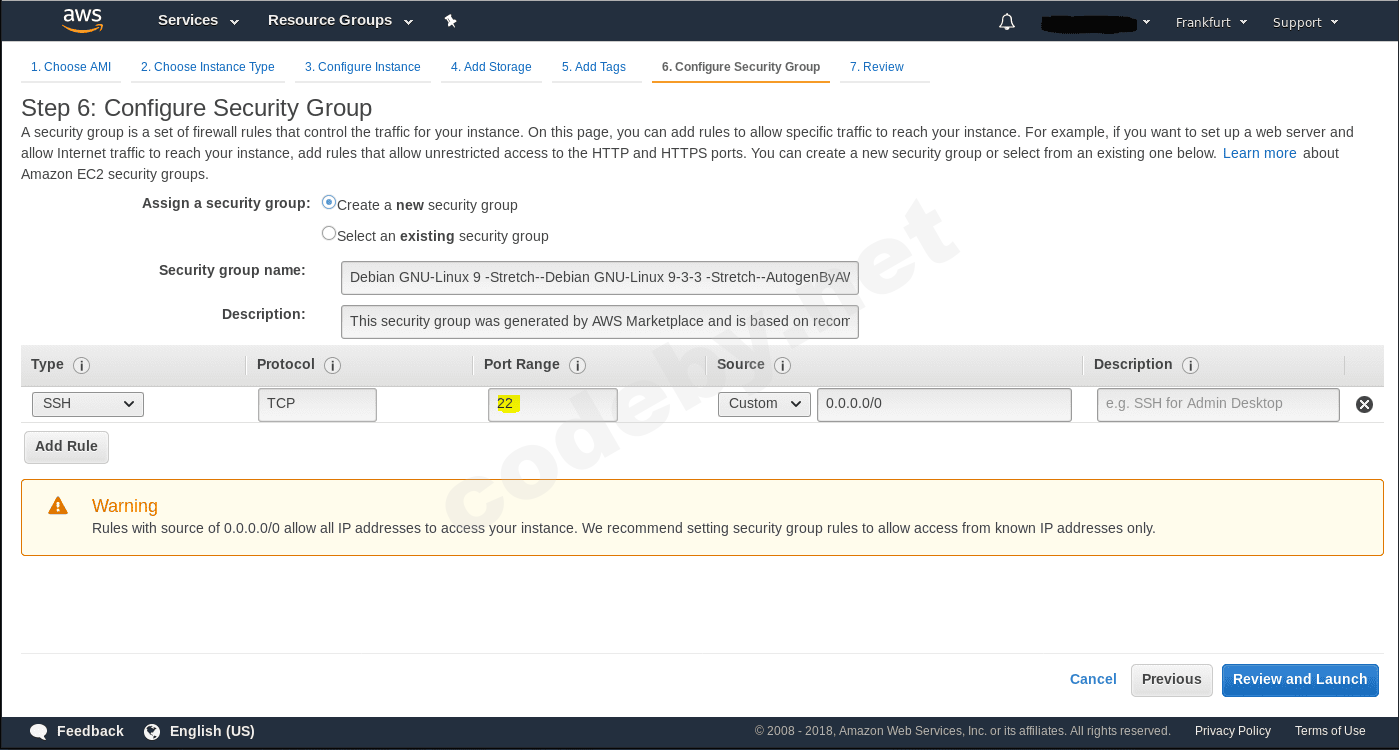Click the English (US) language globe
The height and width of the screenshot is (750, 1399).
[152, 731]
